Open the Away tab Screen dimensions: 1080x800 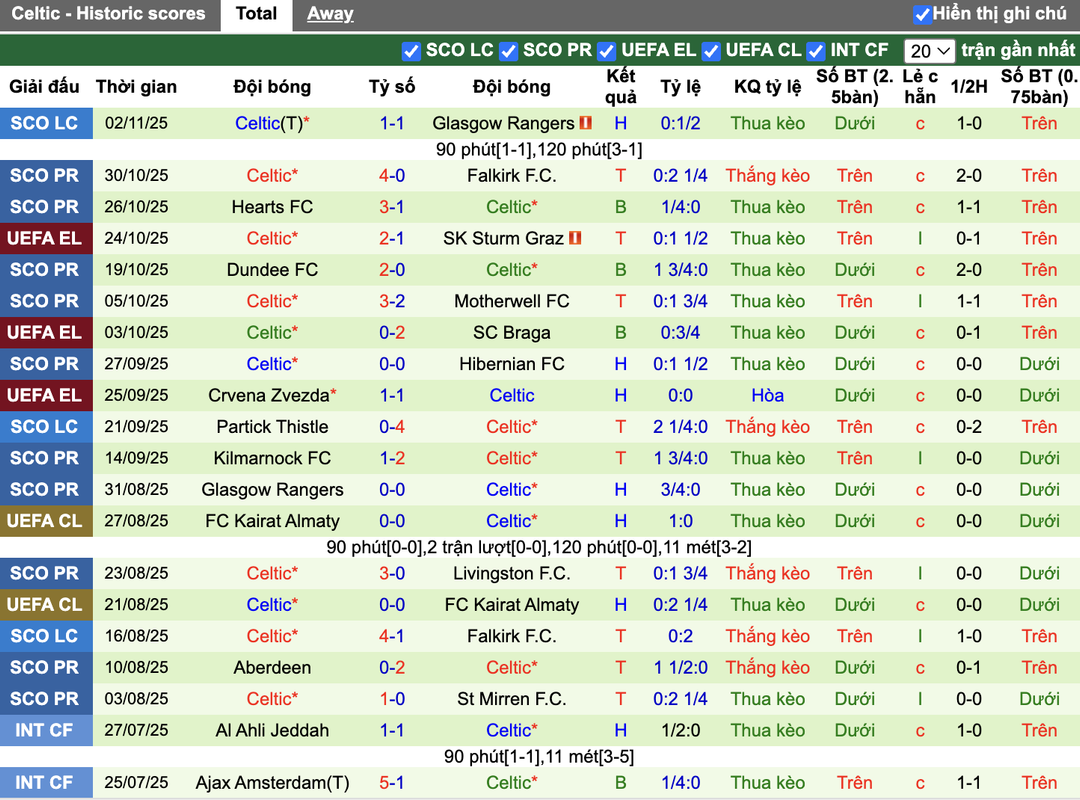(x=330, y=14)
